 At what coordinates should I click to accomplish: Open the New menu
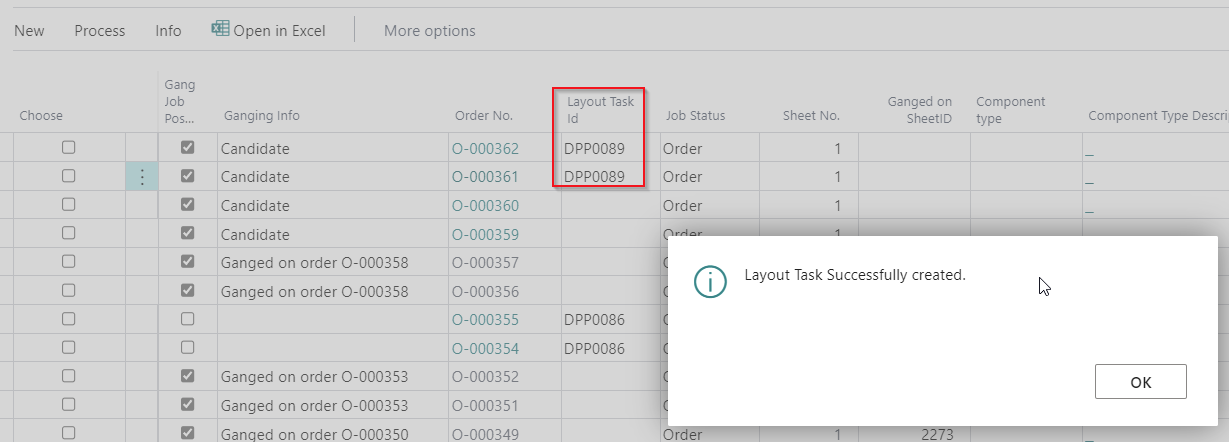[29, 31]
